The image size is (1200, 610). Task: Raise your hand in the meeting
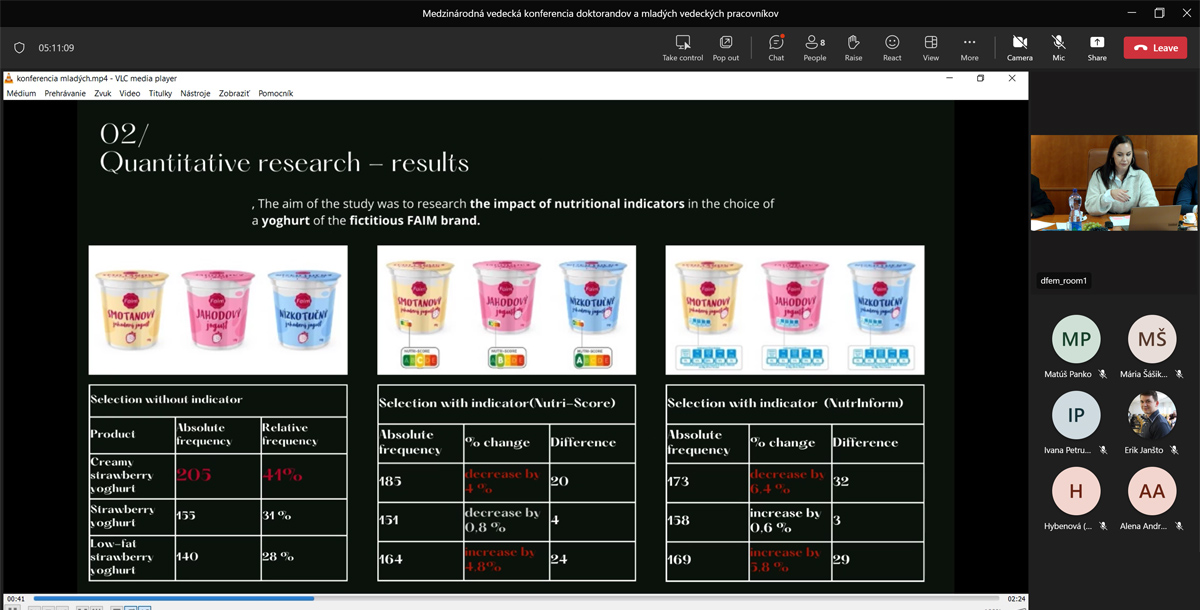(853, 47)
